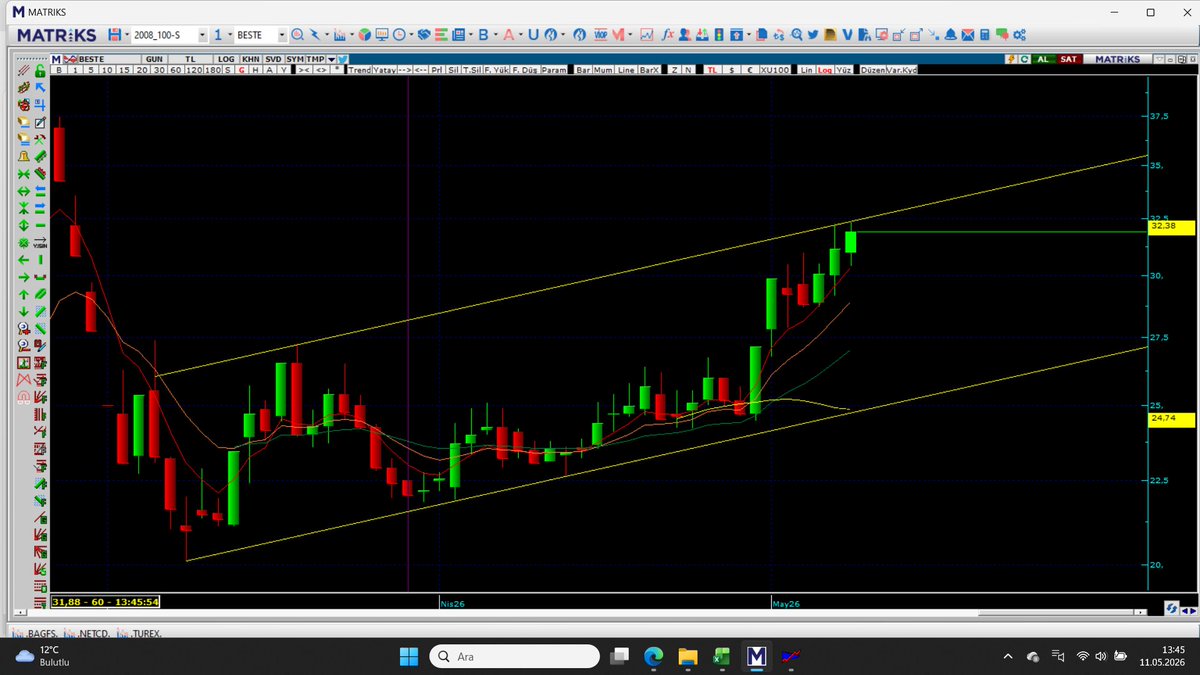The width and height of the screenshot is (1200, 675).
Task: Click the green right arrow drawing tool
Action: pos(24,277)
